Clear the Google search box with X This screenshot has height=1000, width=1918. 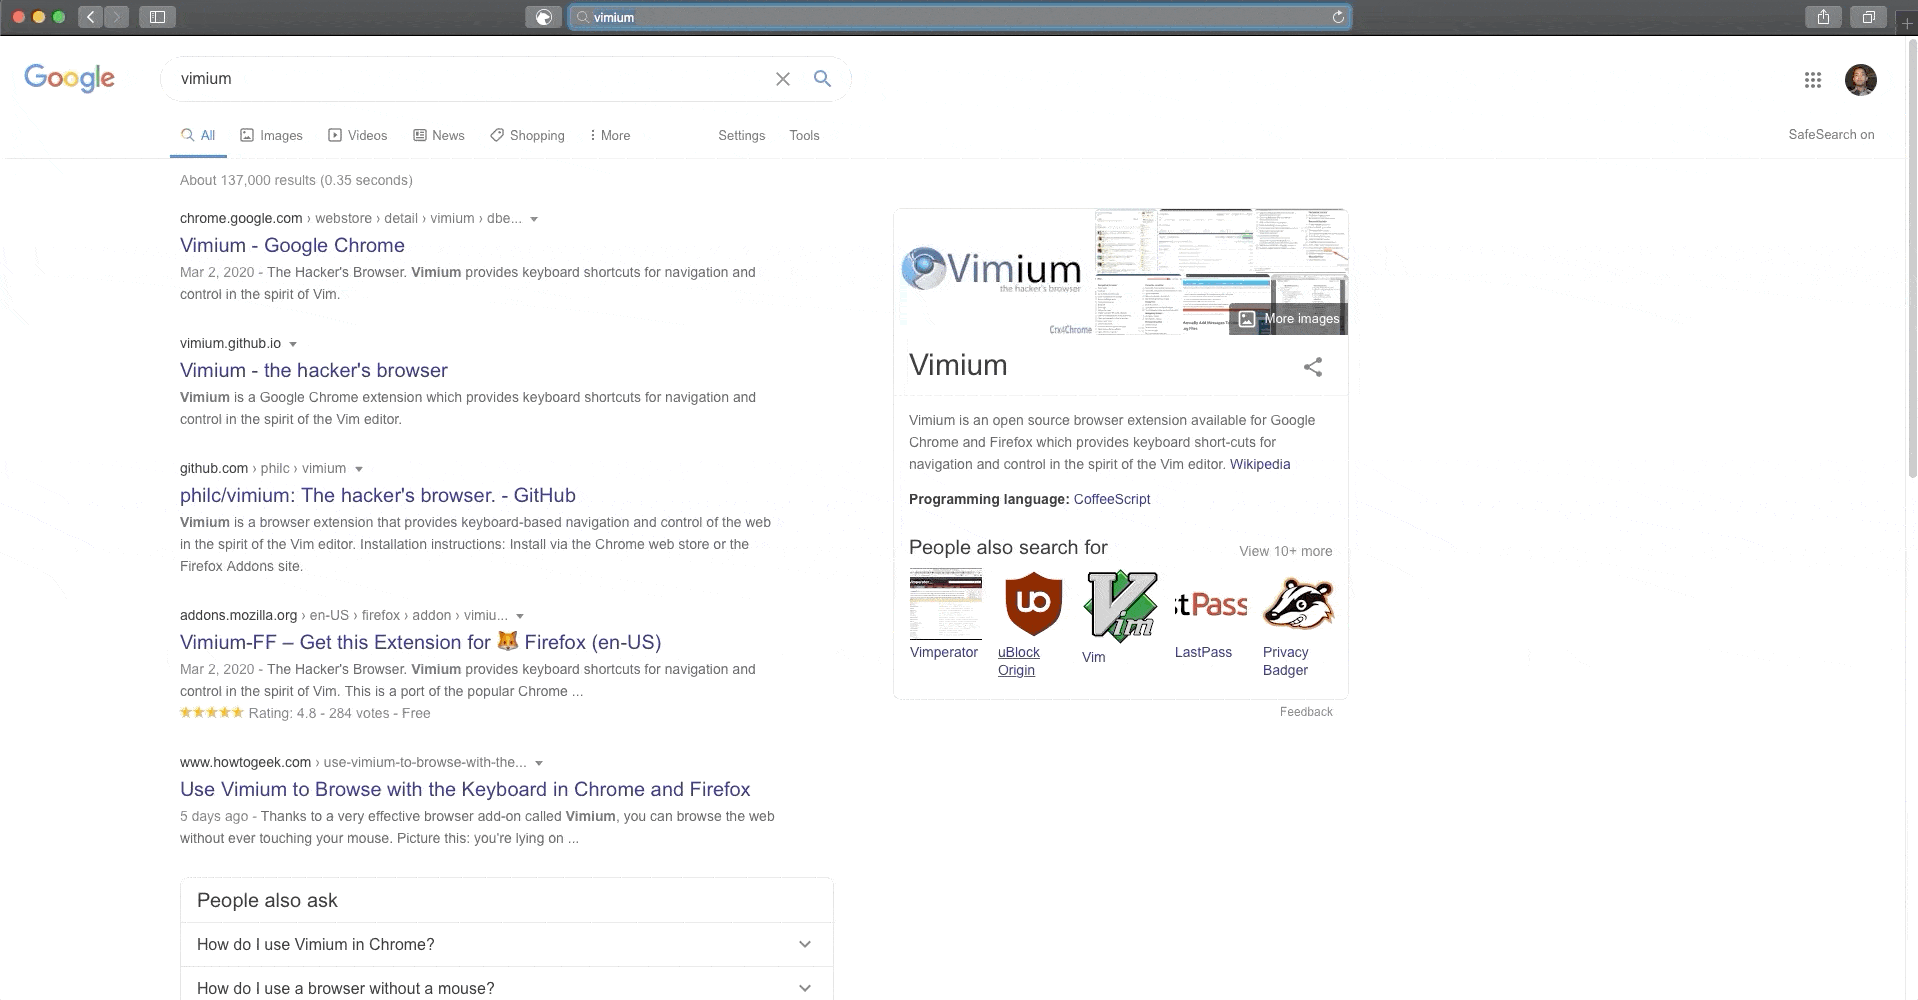pyautogui.click(x=783, y=79)
